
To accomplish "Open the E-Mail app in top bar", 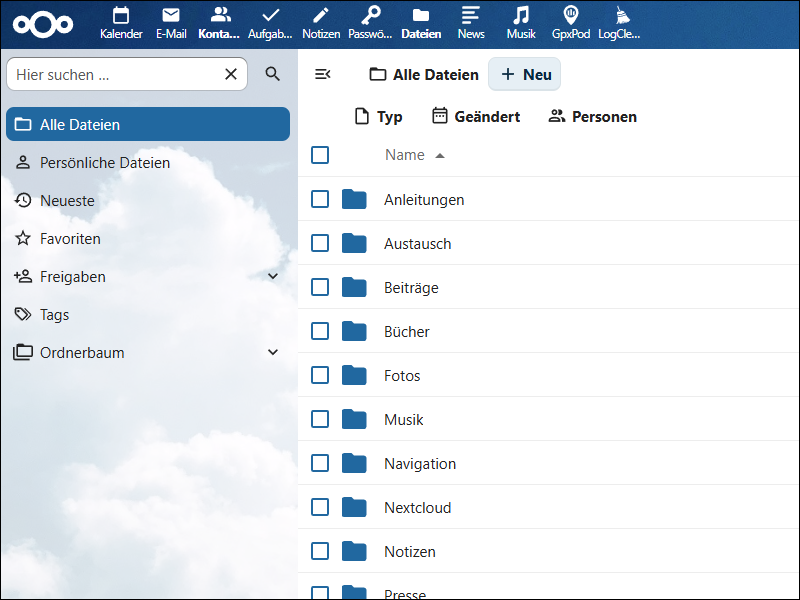I will [x=171, y=16].
